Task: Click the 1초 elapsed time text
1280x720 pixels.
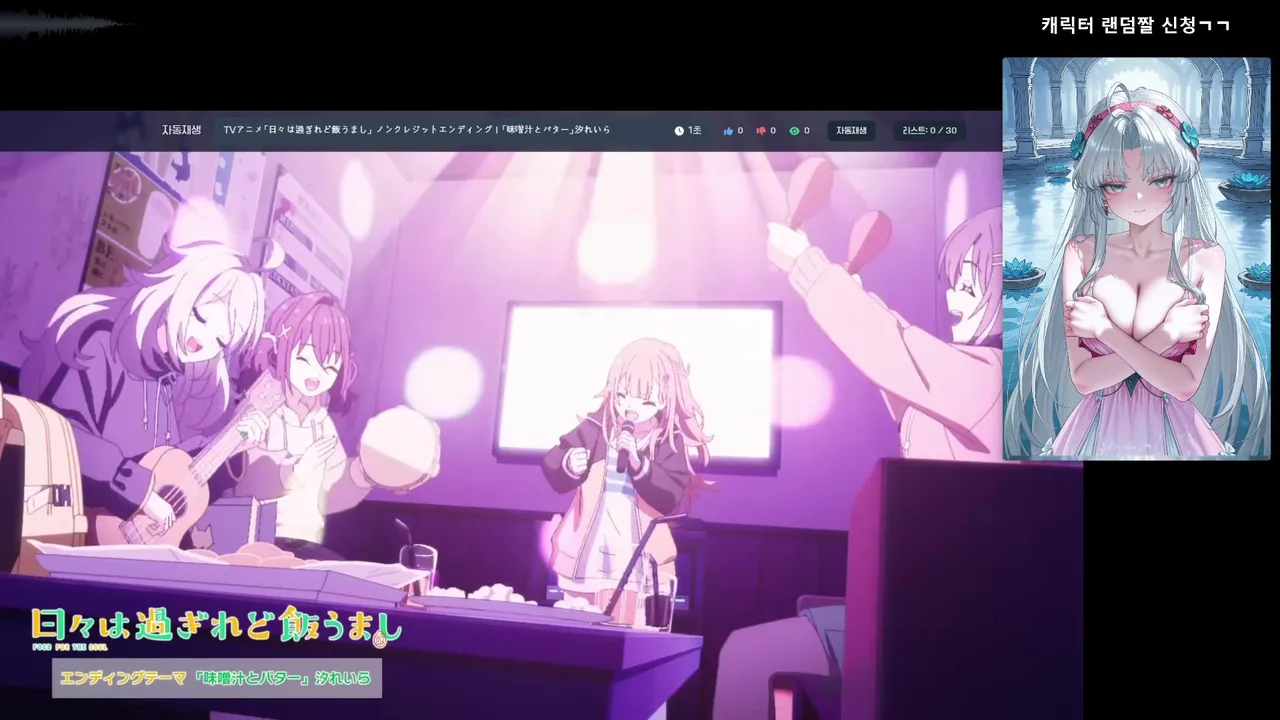Action: coord(694,131)
